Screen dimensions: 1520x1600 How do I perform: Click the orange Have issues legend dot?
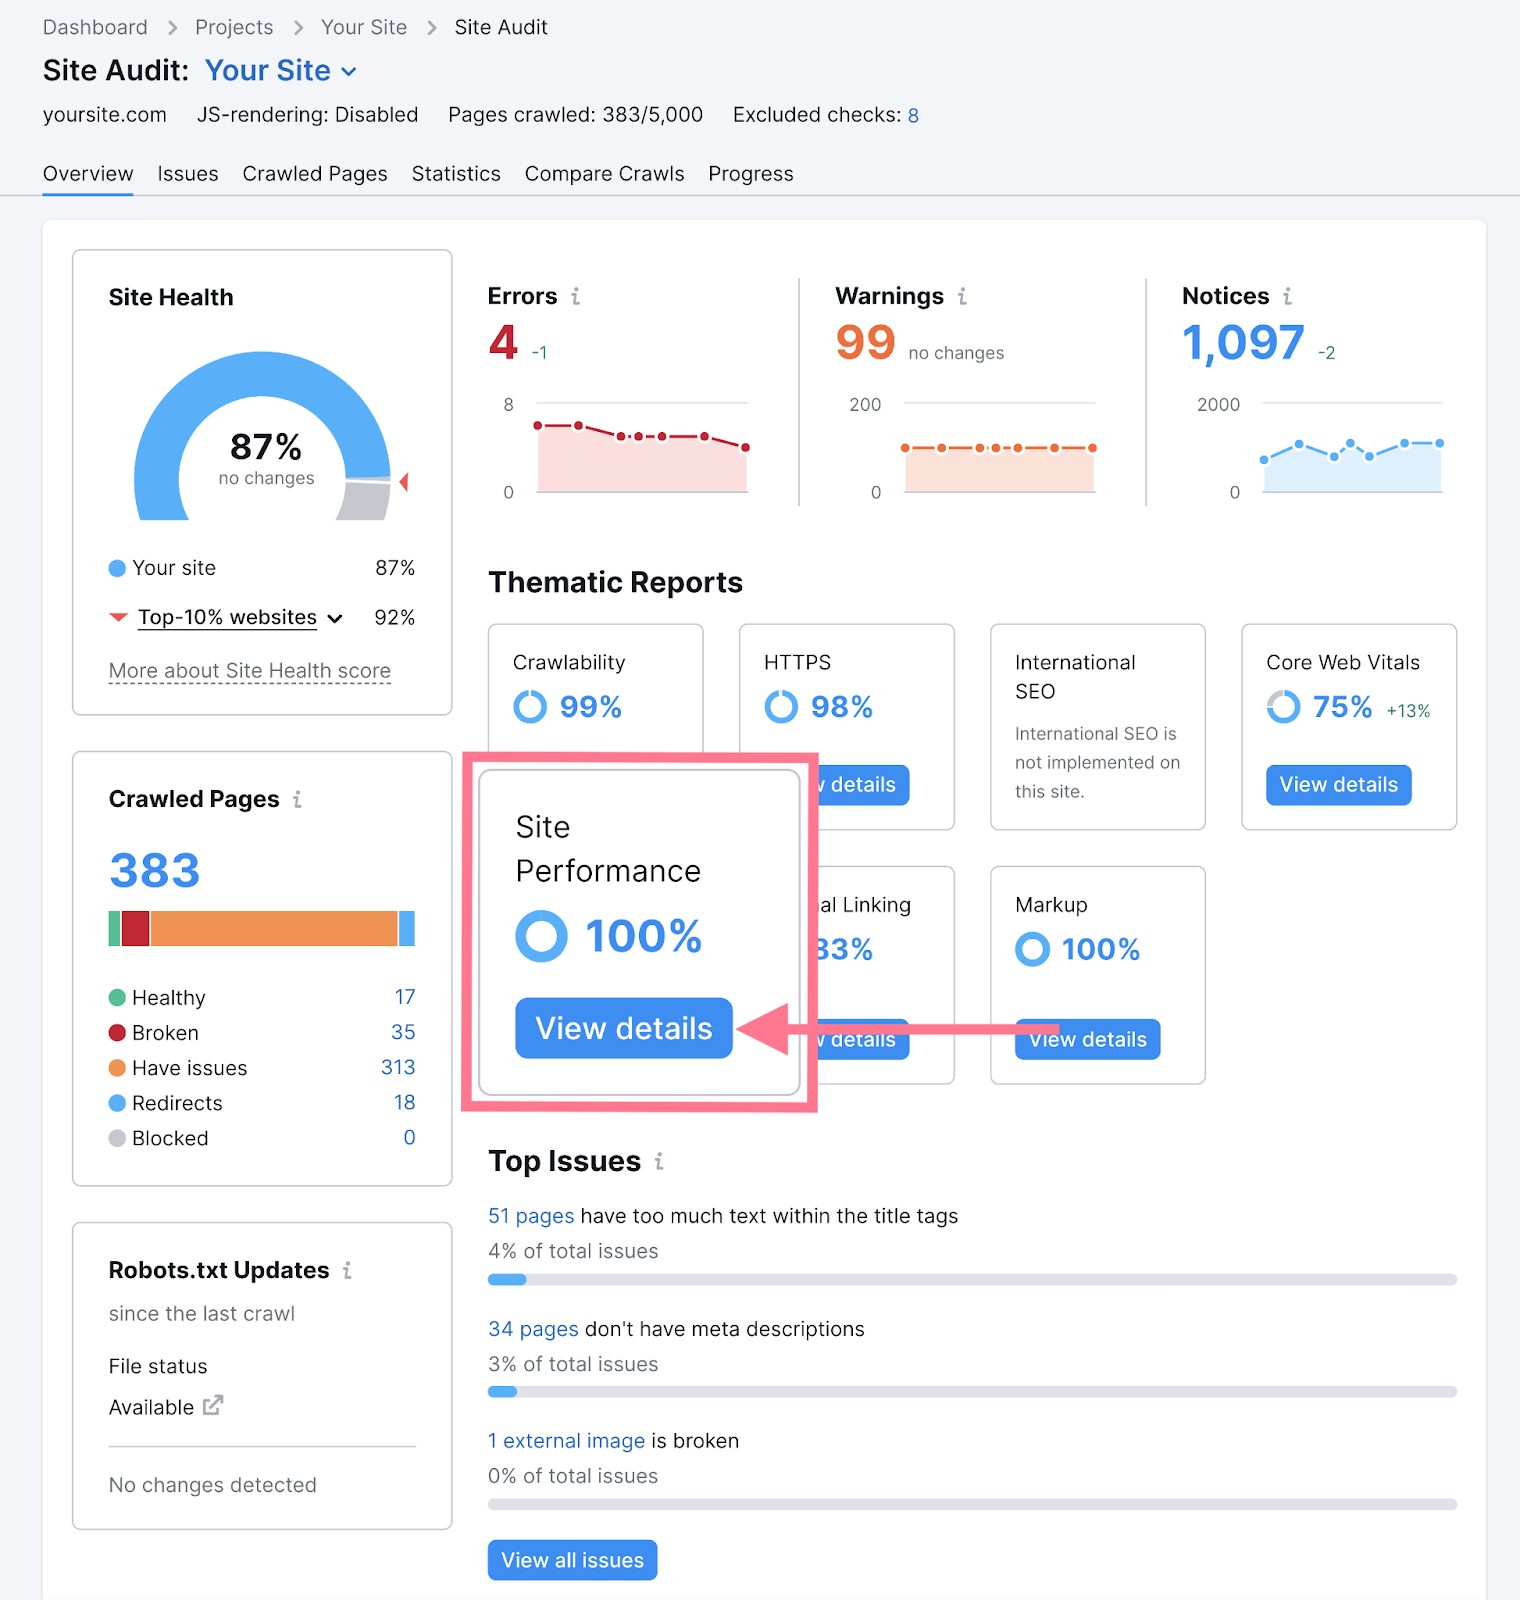tap(117, 1068)
